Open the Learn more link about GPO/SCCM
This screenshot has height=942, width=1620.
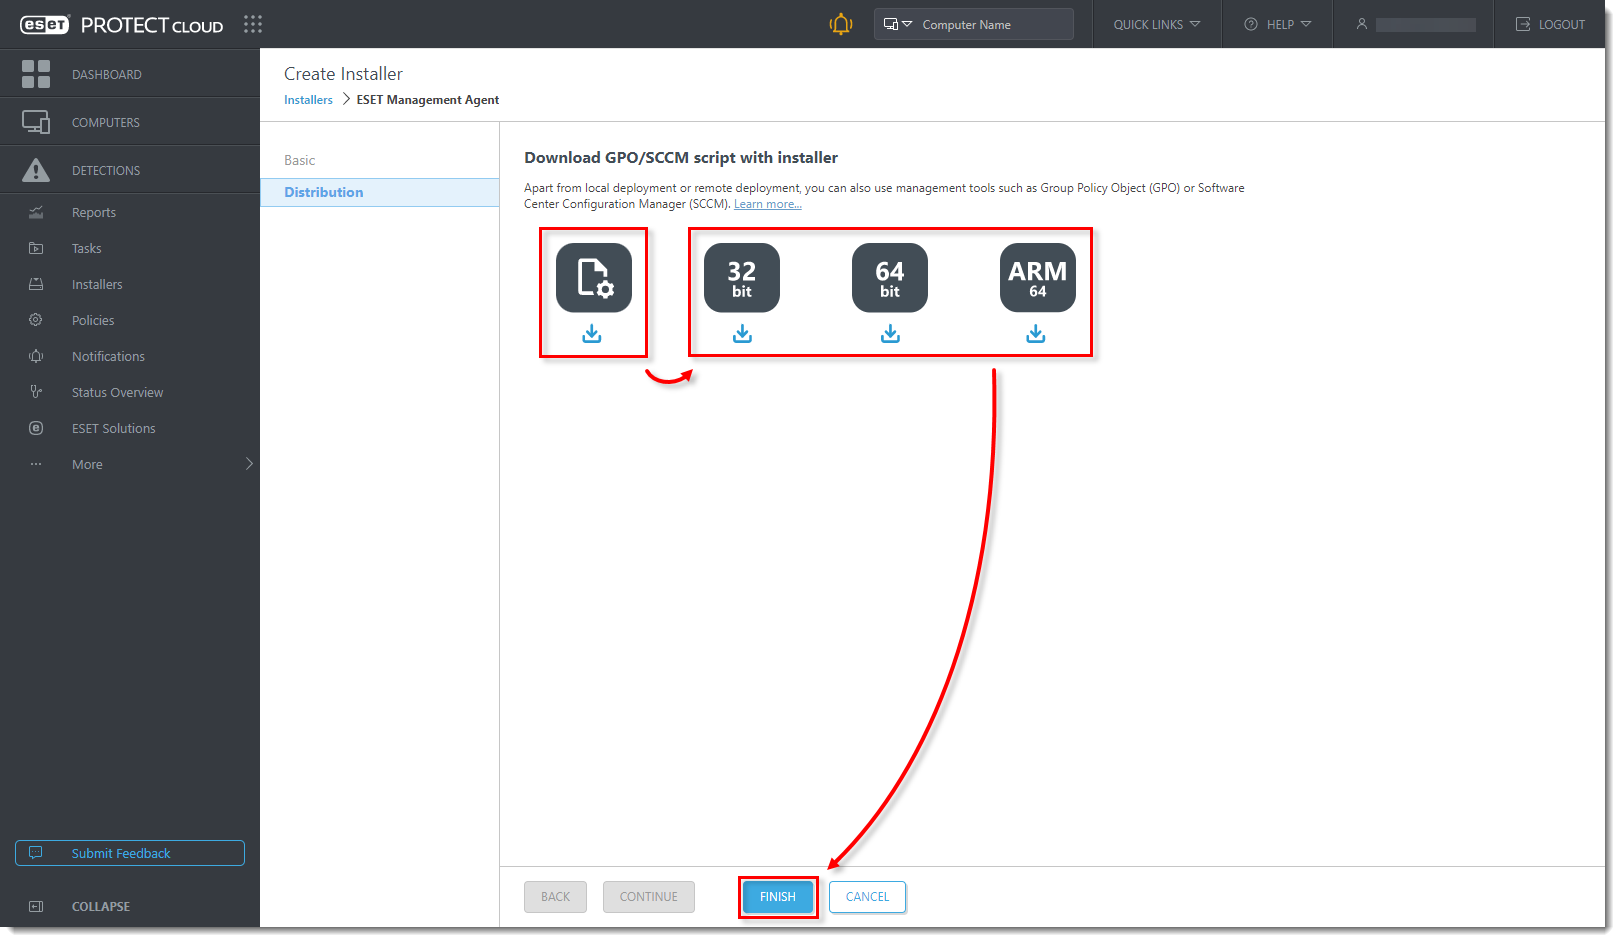point(767,203)
